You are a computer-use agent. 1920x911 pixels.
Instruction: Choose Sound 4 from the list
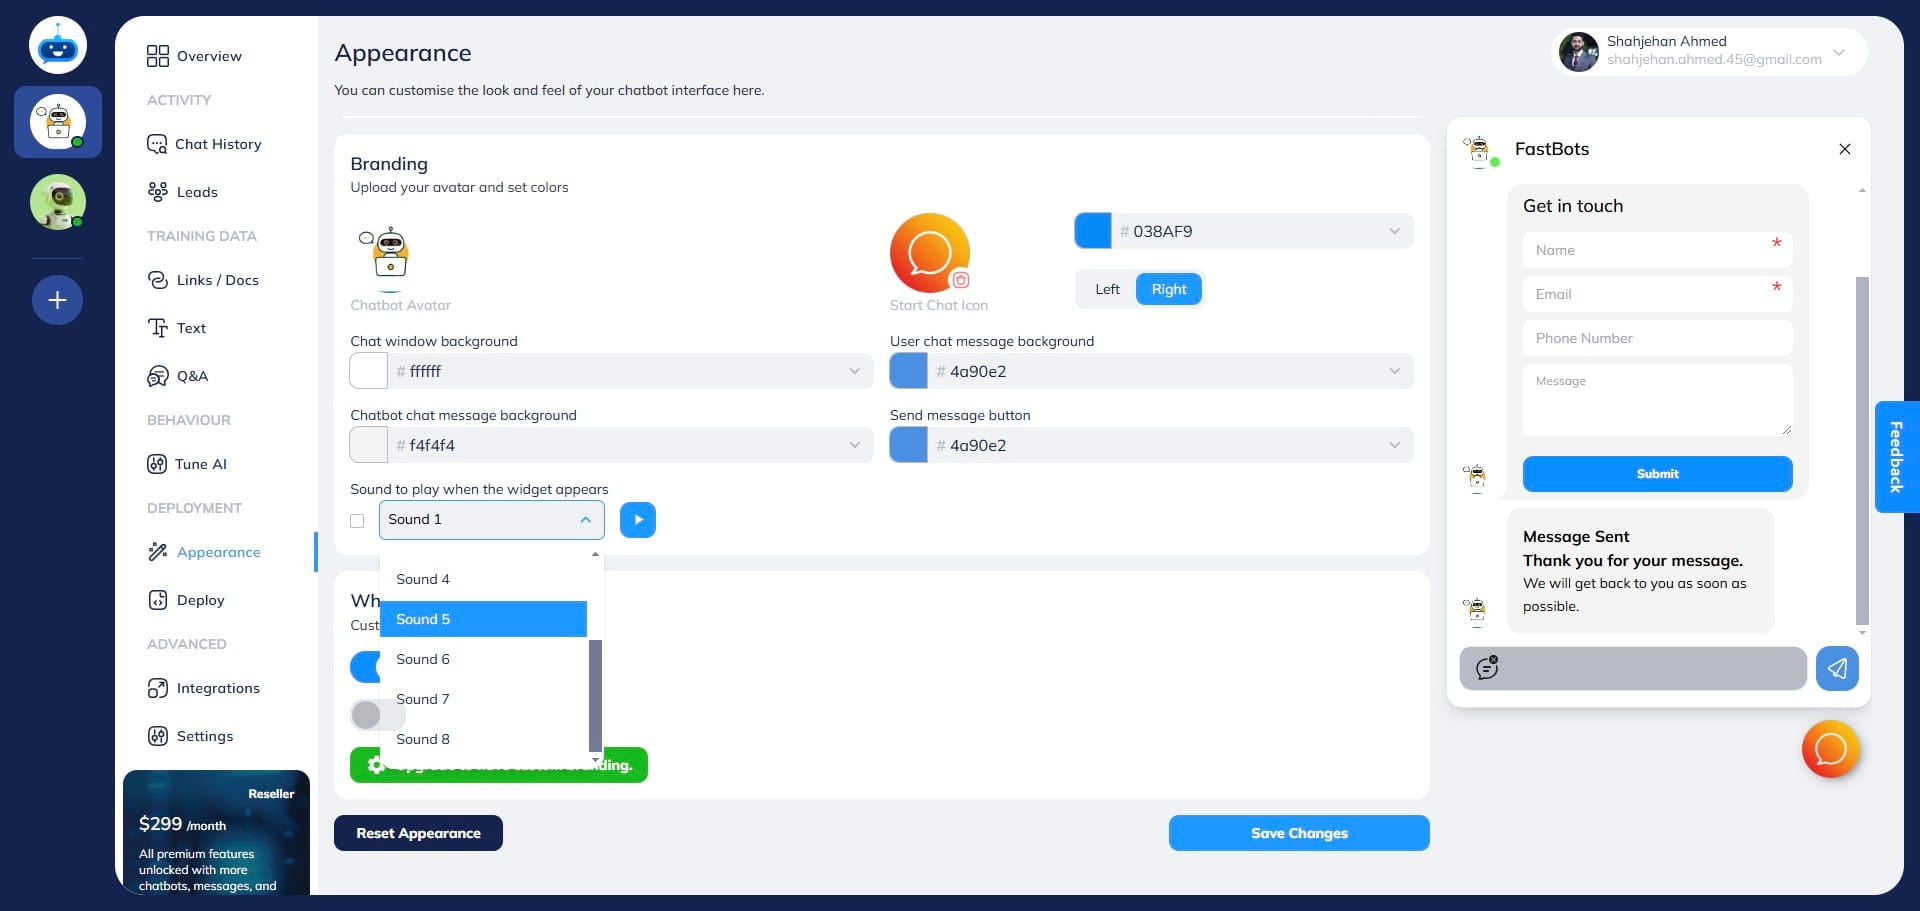tap(484, 580)
